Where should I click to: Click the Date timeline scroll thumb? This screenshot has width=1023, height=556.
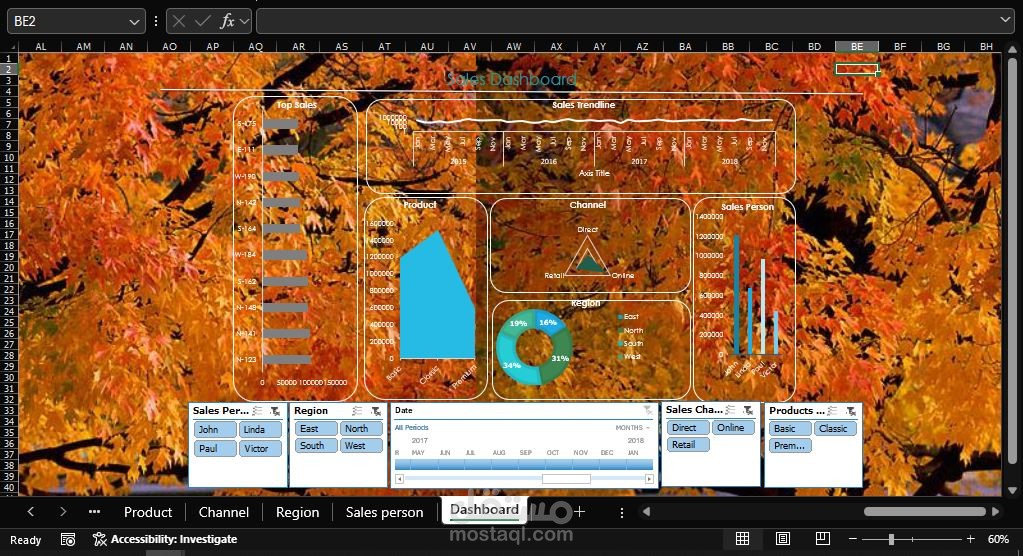pos(566,479)
